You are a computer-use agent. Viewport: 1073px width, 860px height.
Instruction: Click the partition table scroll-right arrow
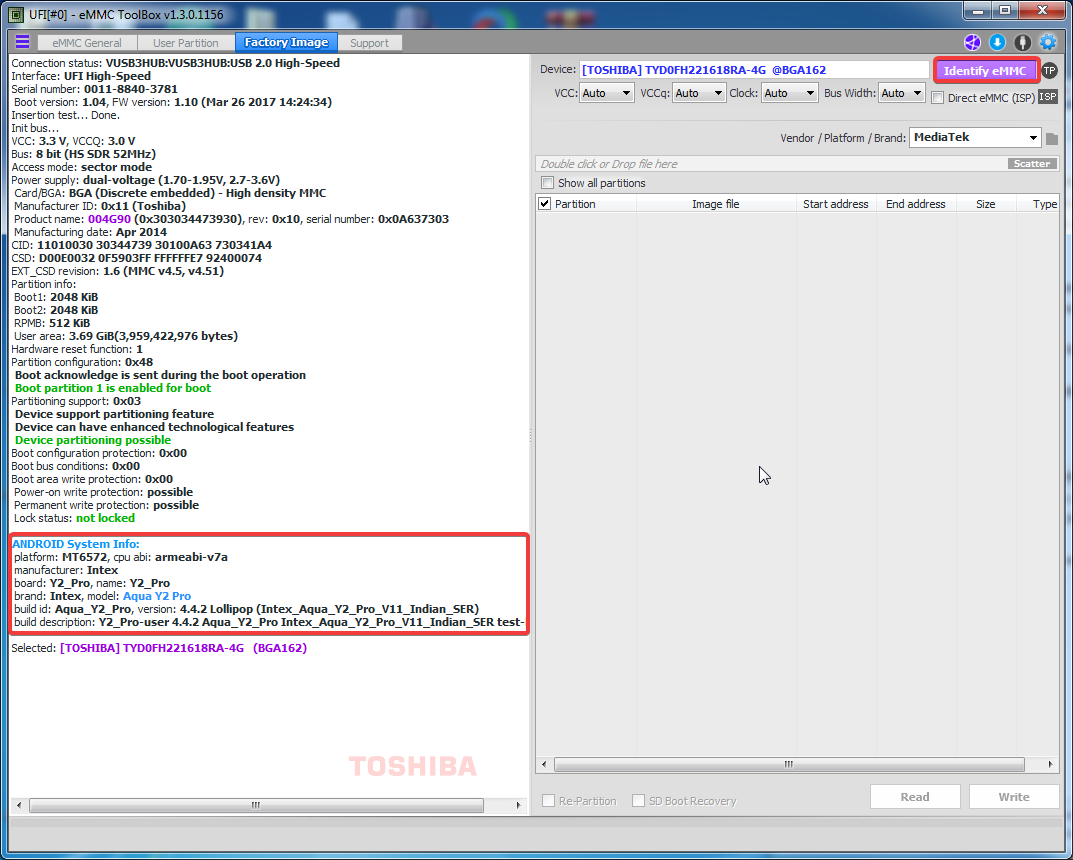(x=1050, y=764)
